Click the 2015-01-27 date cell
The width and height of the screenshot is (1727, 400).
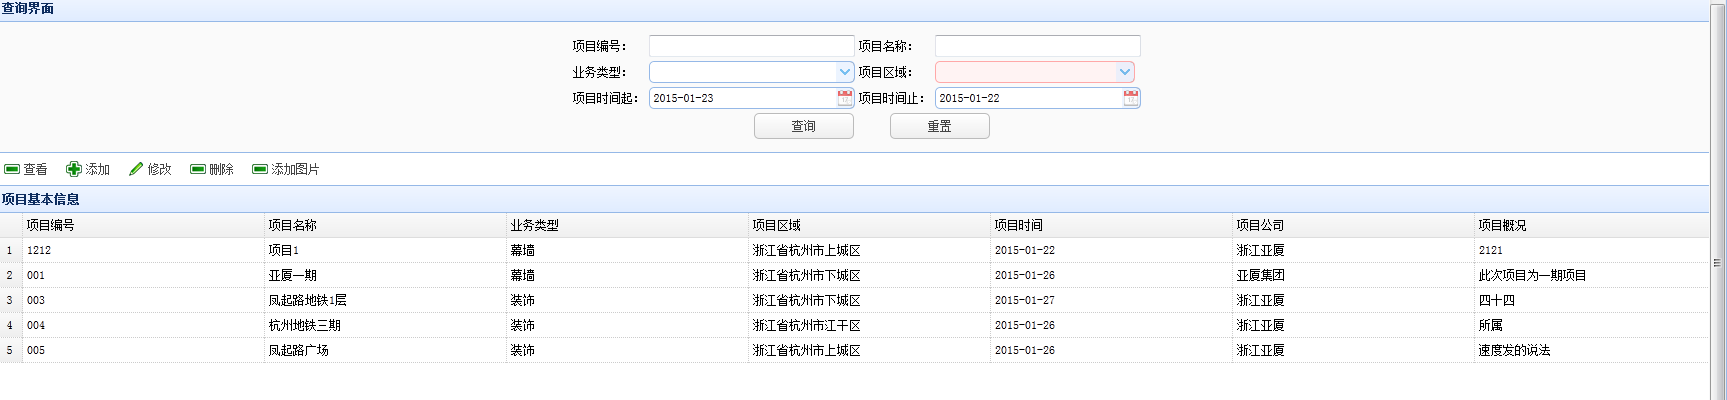pyautogui.click(x=1111, y=300)
